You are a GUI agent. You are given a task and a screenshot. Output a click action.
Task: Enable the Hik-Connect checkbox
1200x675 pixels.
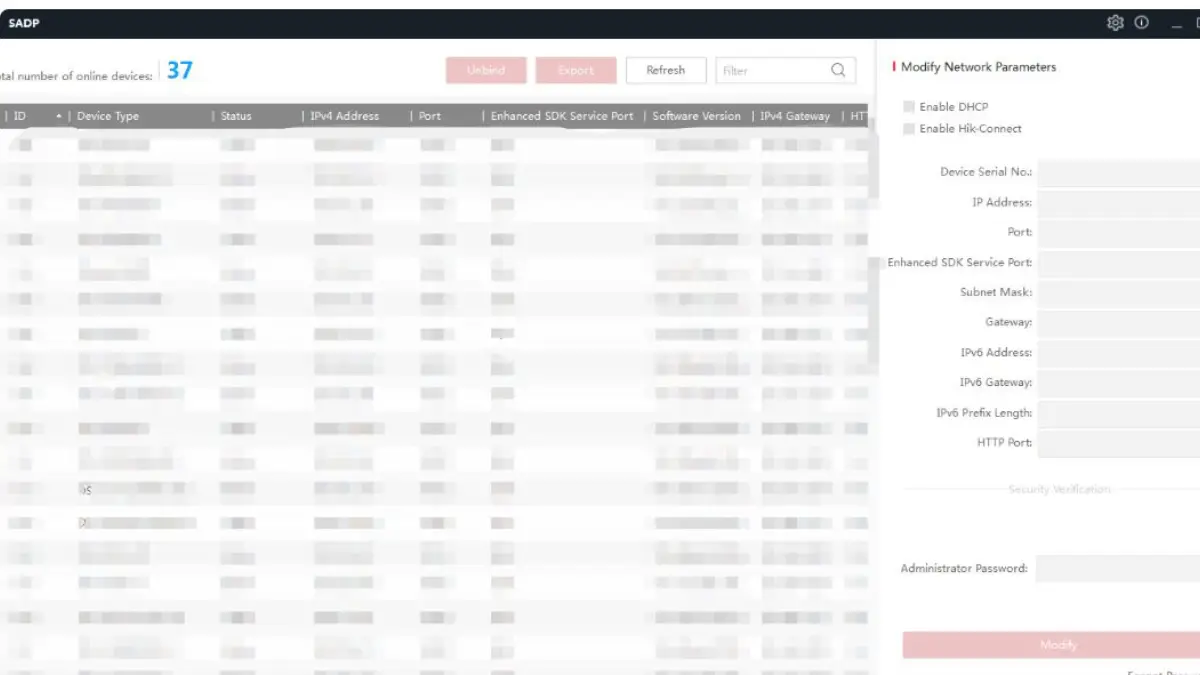[x=909, y=128]
